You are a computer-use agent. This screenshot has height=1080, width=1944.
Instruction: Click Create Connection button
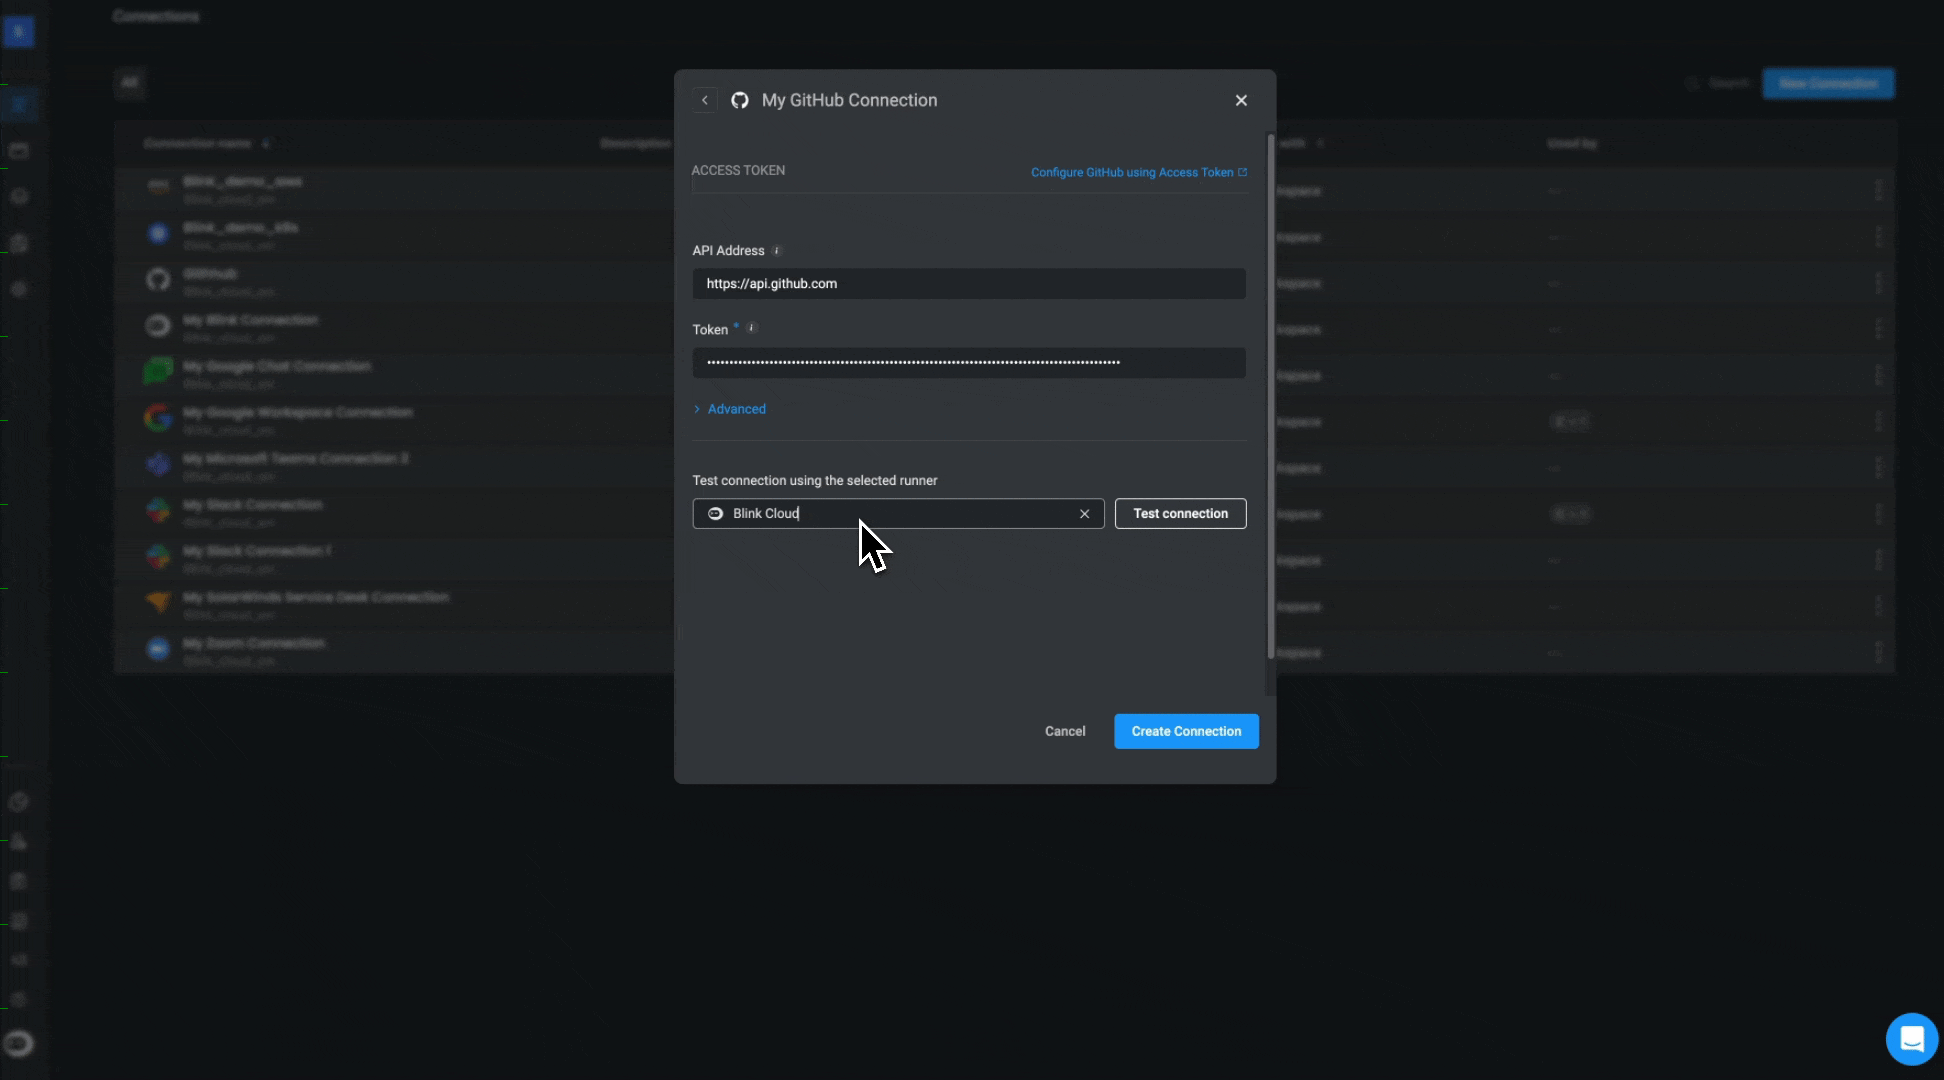point(1186,731)
